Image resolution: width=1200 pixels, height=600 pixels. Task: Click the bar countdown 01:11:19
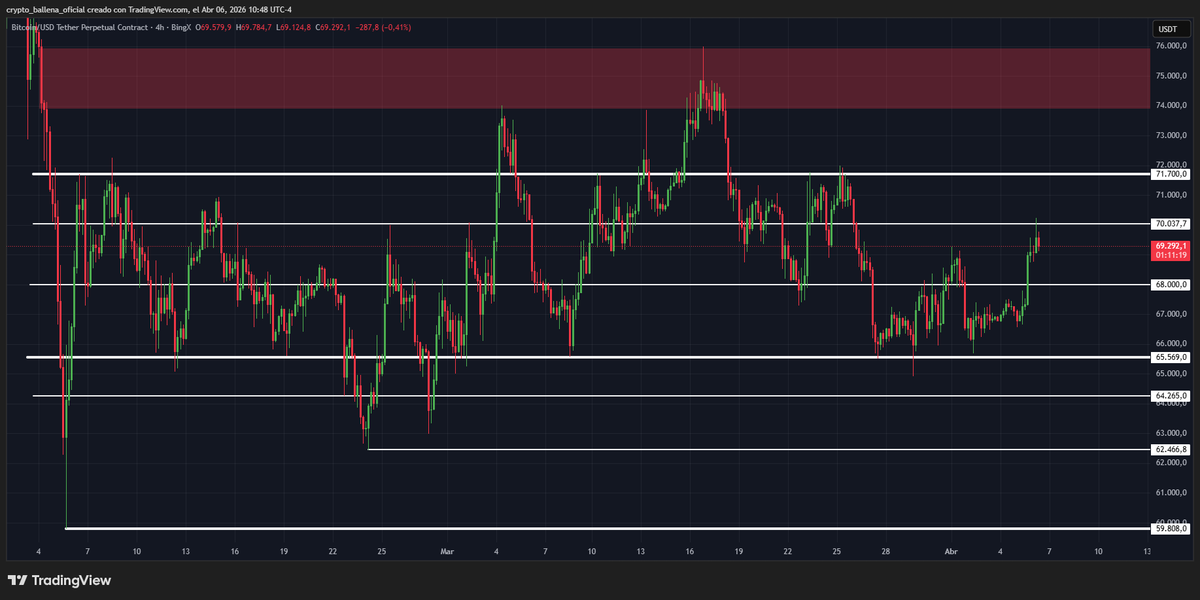click(1170, 255)
